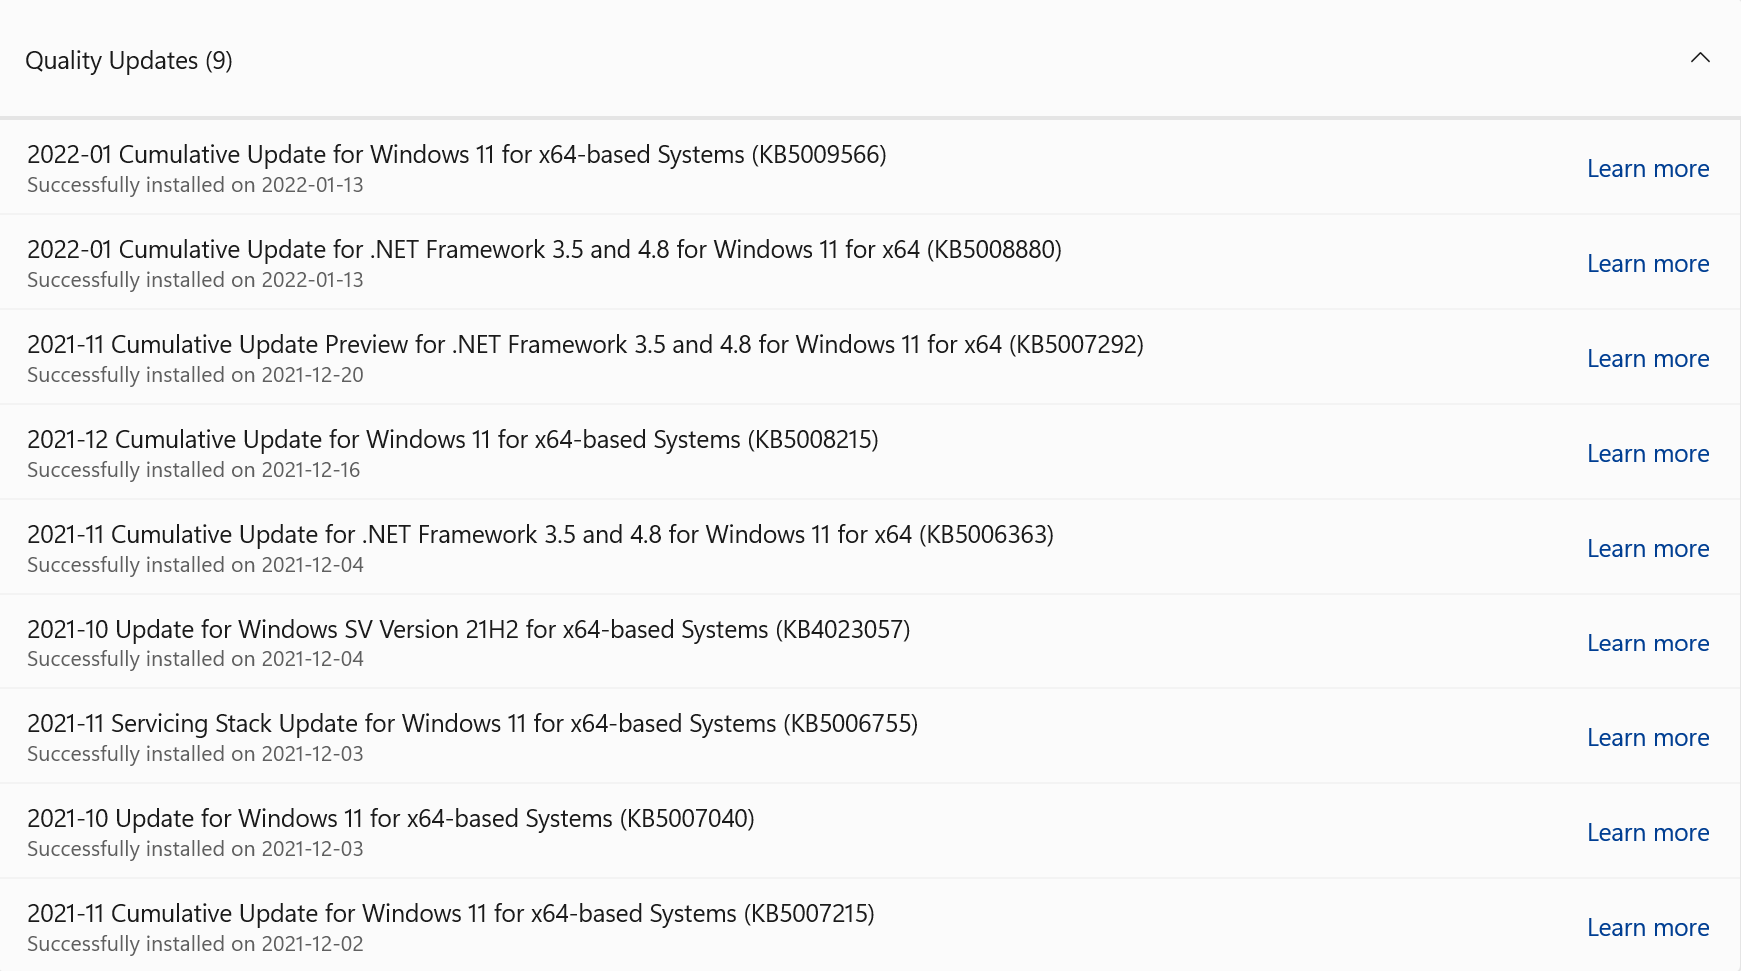Select the 2021-12 Cumulative Update KB5008215 entry
The width and height of the screenshot is (1741, 971).
coord(870,452)
